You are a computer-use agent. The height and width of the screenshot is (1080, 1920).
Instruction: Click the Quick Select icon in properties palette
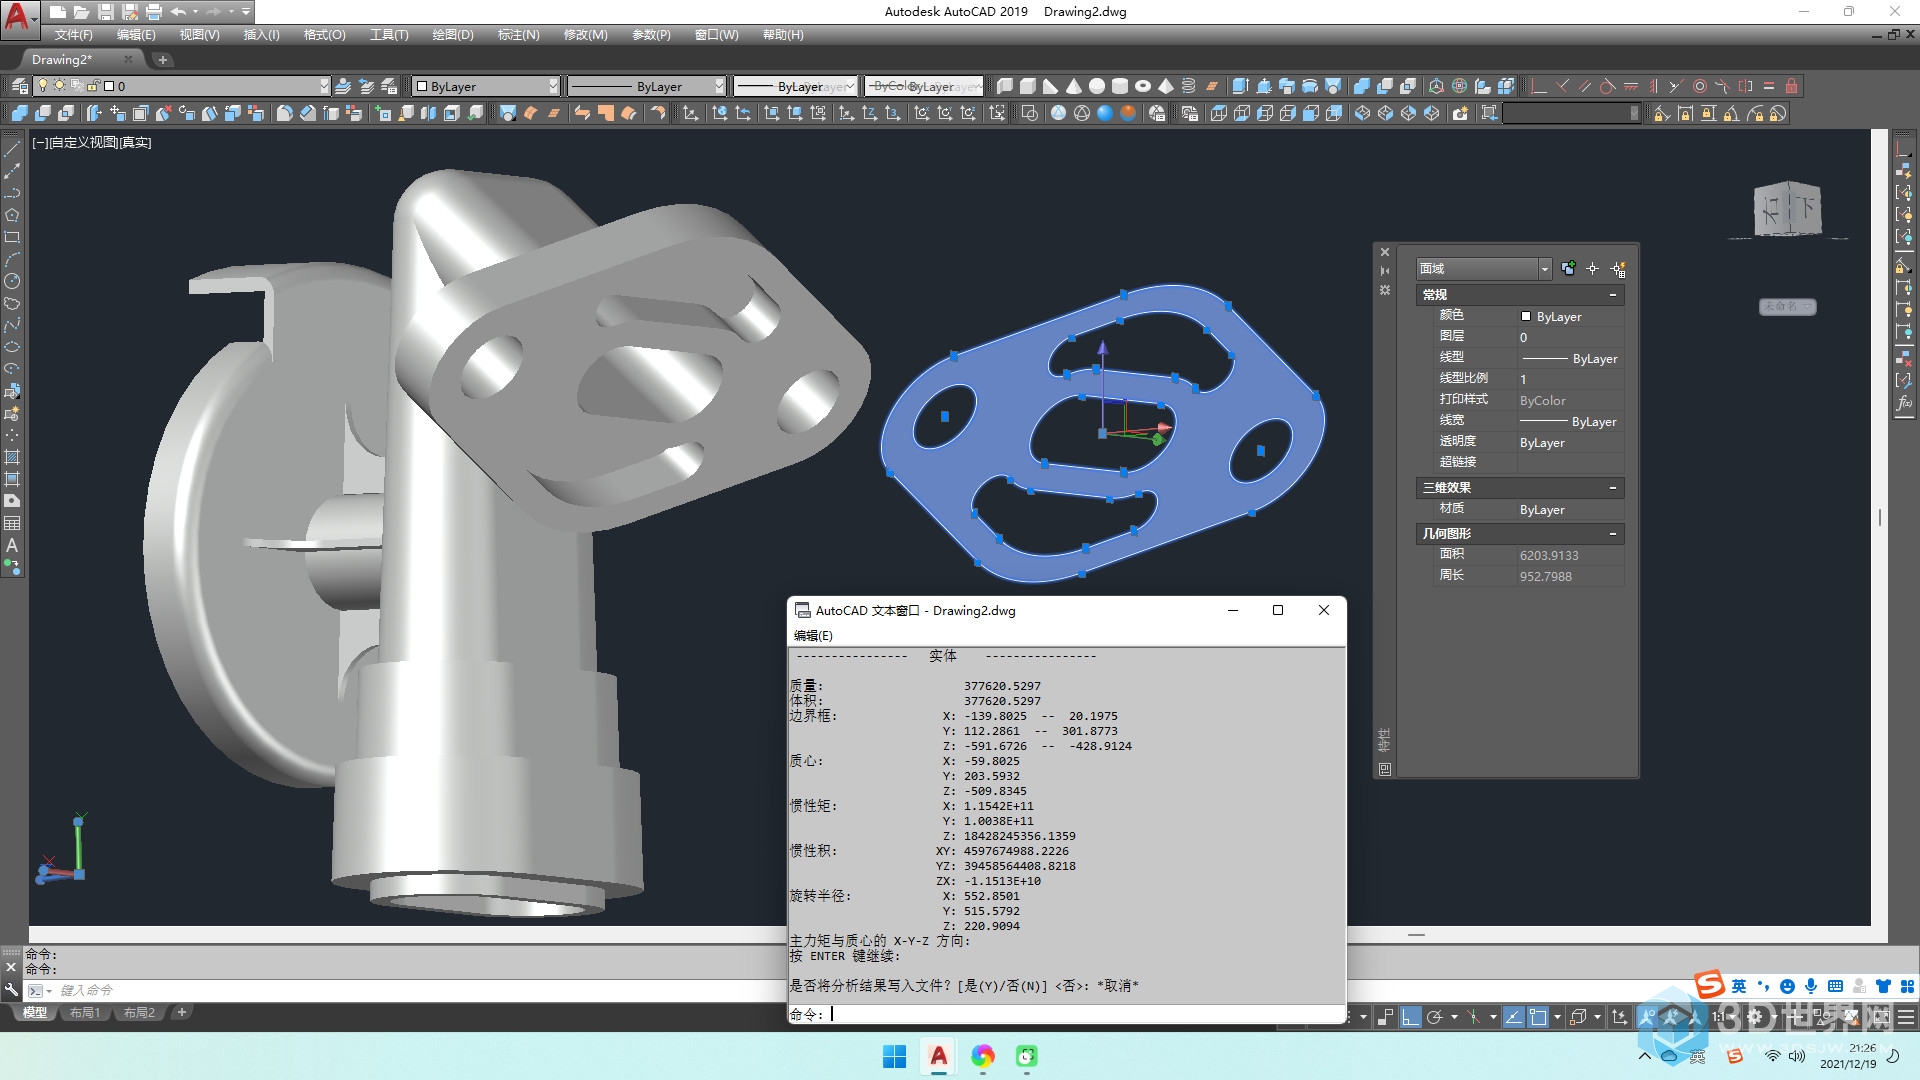pos(1618,268)
